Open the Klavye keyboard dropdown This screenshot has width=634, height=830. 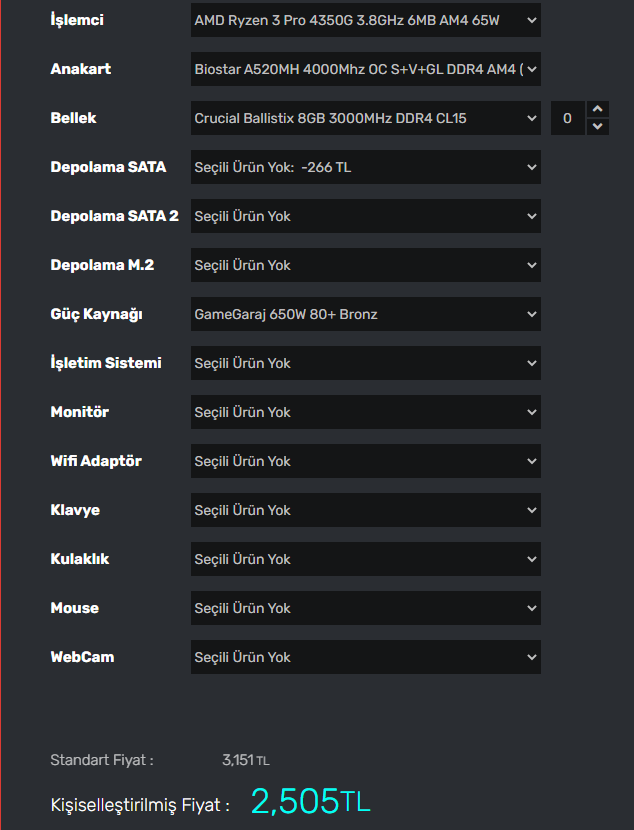click(x=365, y=510)
